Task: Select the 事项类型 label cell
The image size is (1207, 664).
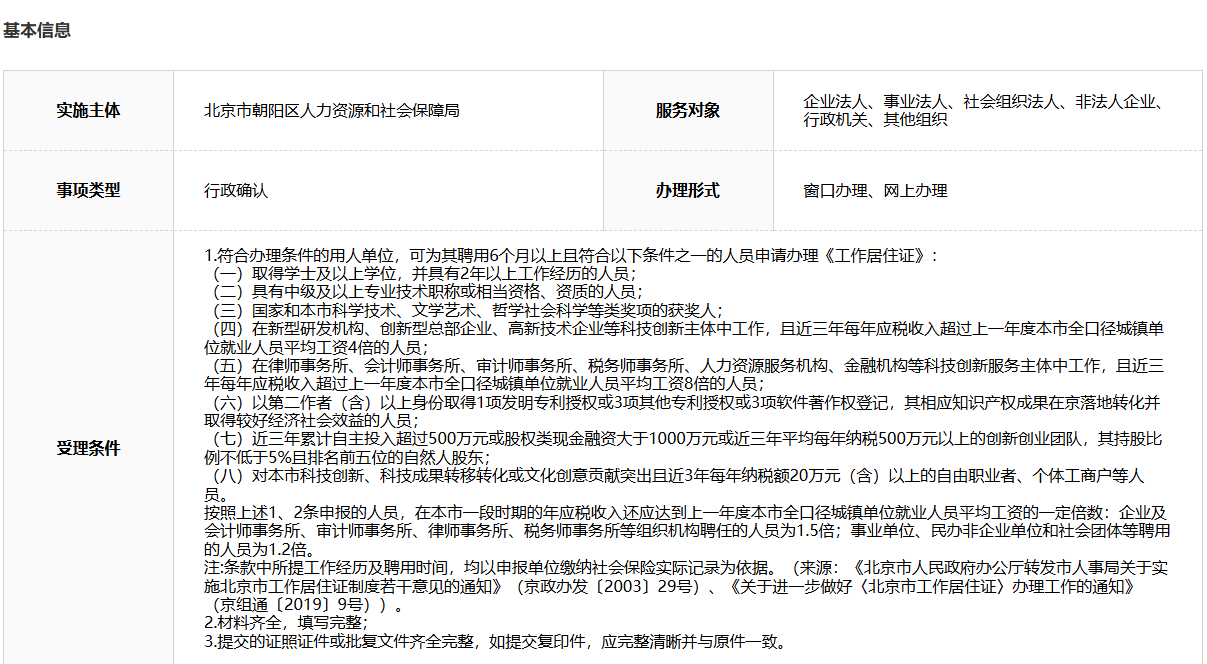Action: click(88, 190)
